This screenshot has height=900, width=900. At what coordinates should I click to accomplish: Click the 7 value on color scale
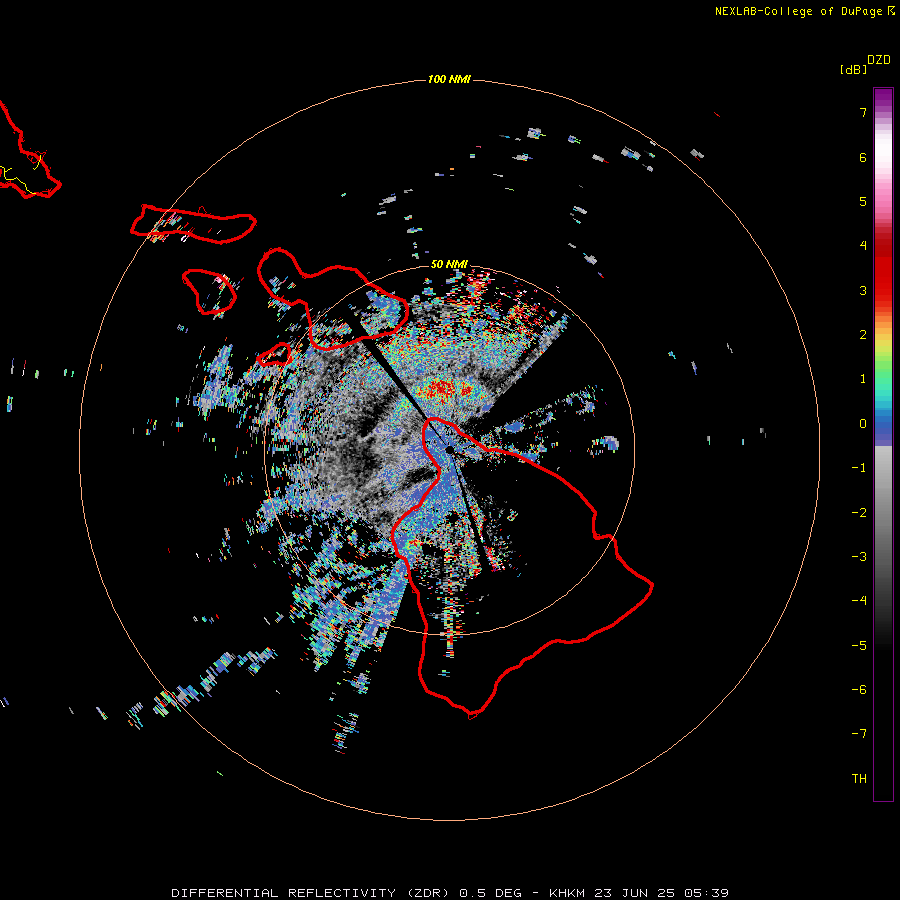tap(863, 112)
